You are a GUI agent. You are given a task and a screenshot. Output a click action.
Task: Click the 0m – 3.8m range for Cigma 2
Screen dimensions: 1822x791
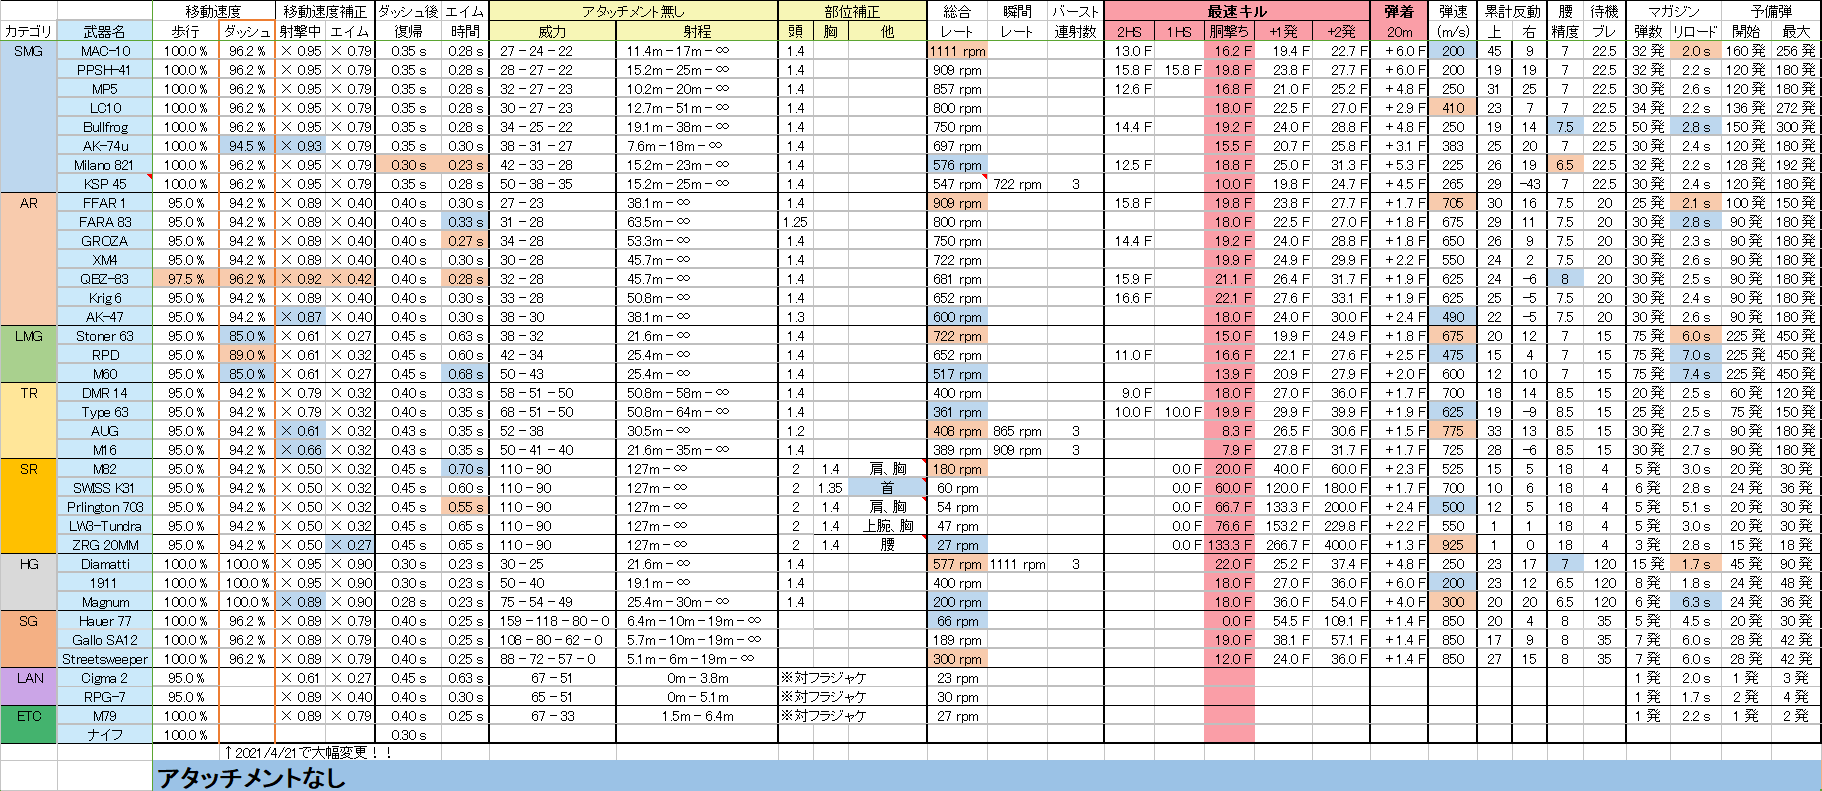(697, 678)
